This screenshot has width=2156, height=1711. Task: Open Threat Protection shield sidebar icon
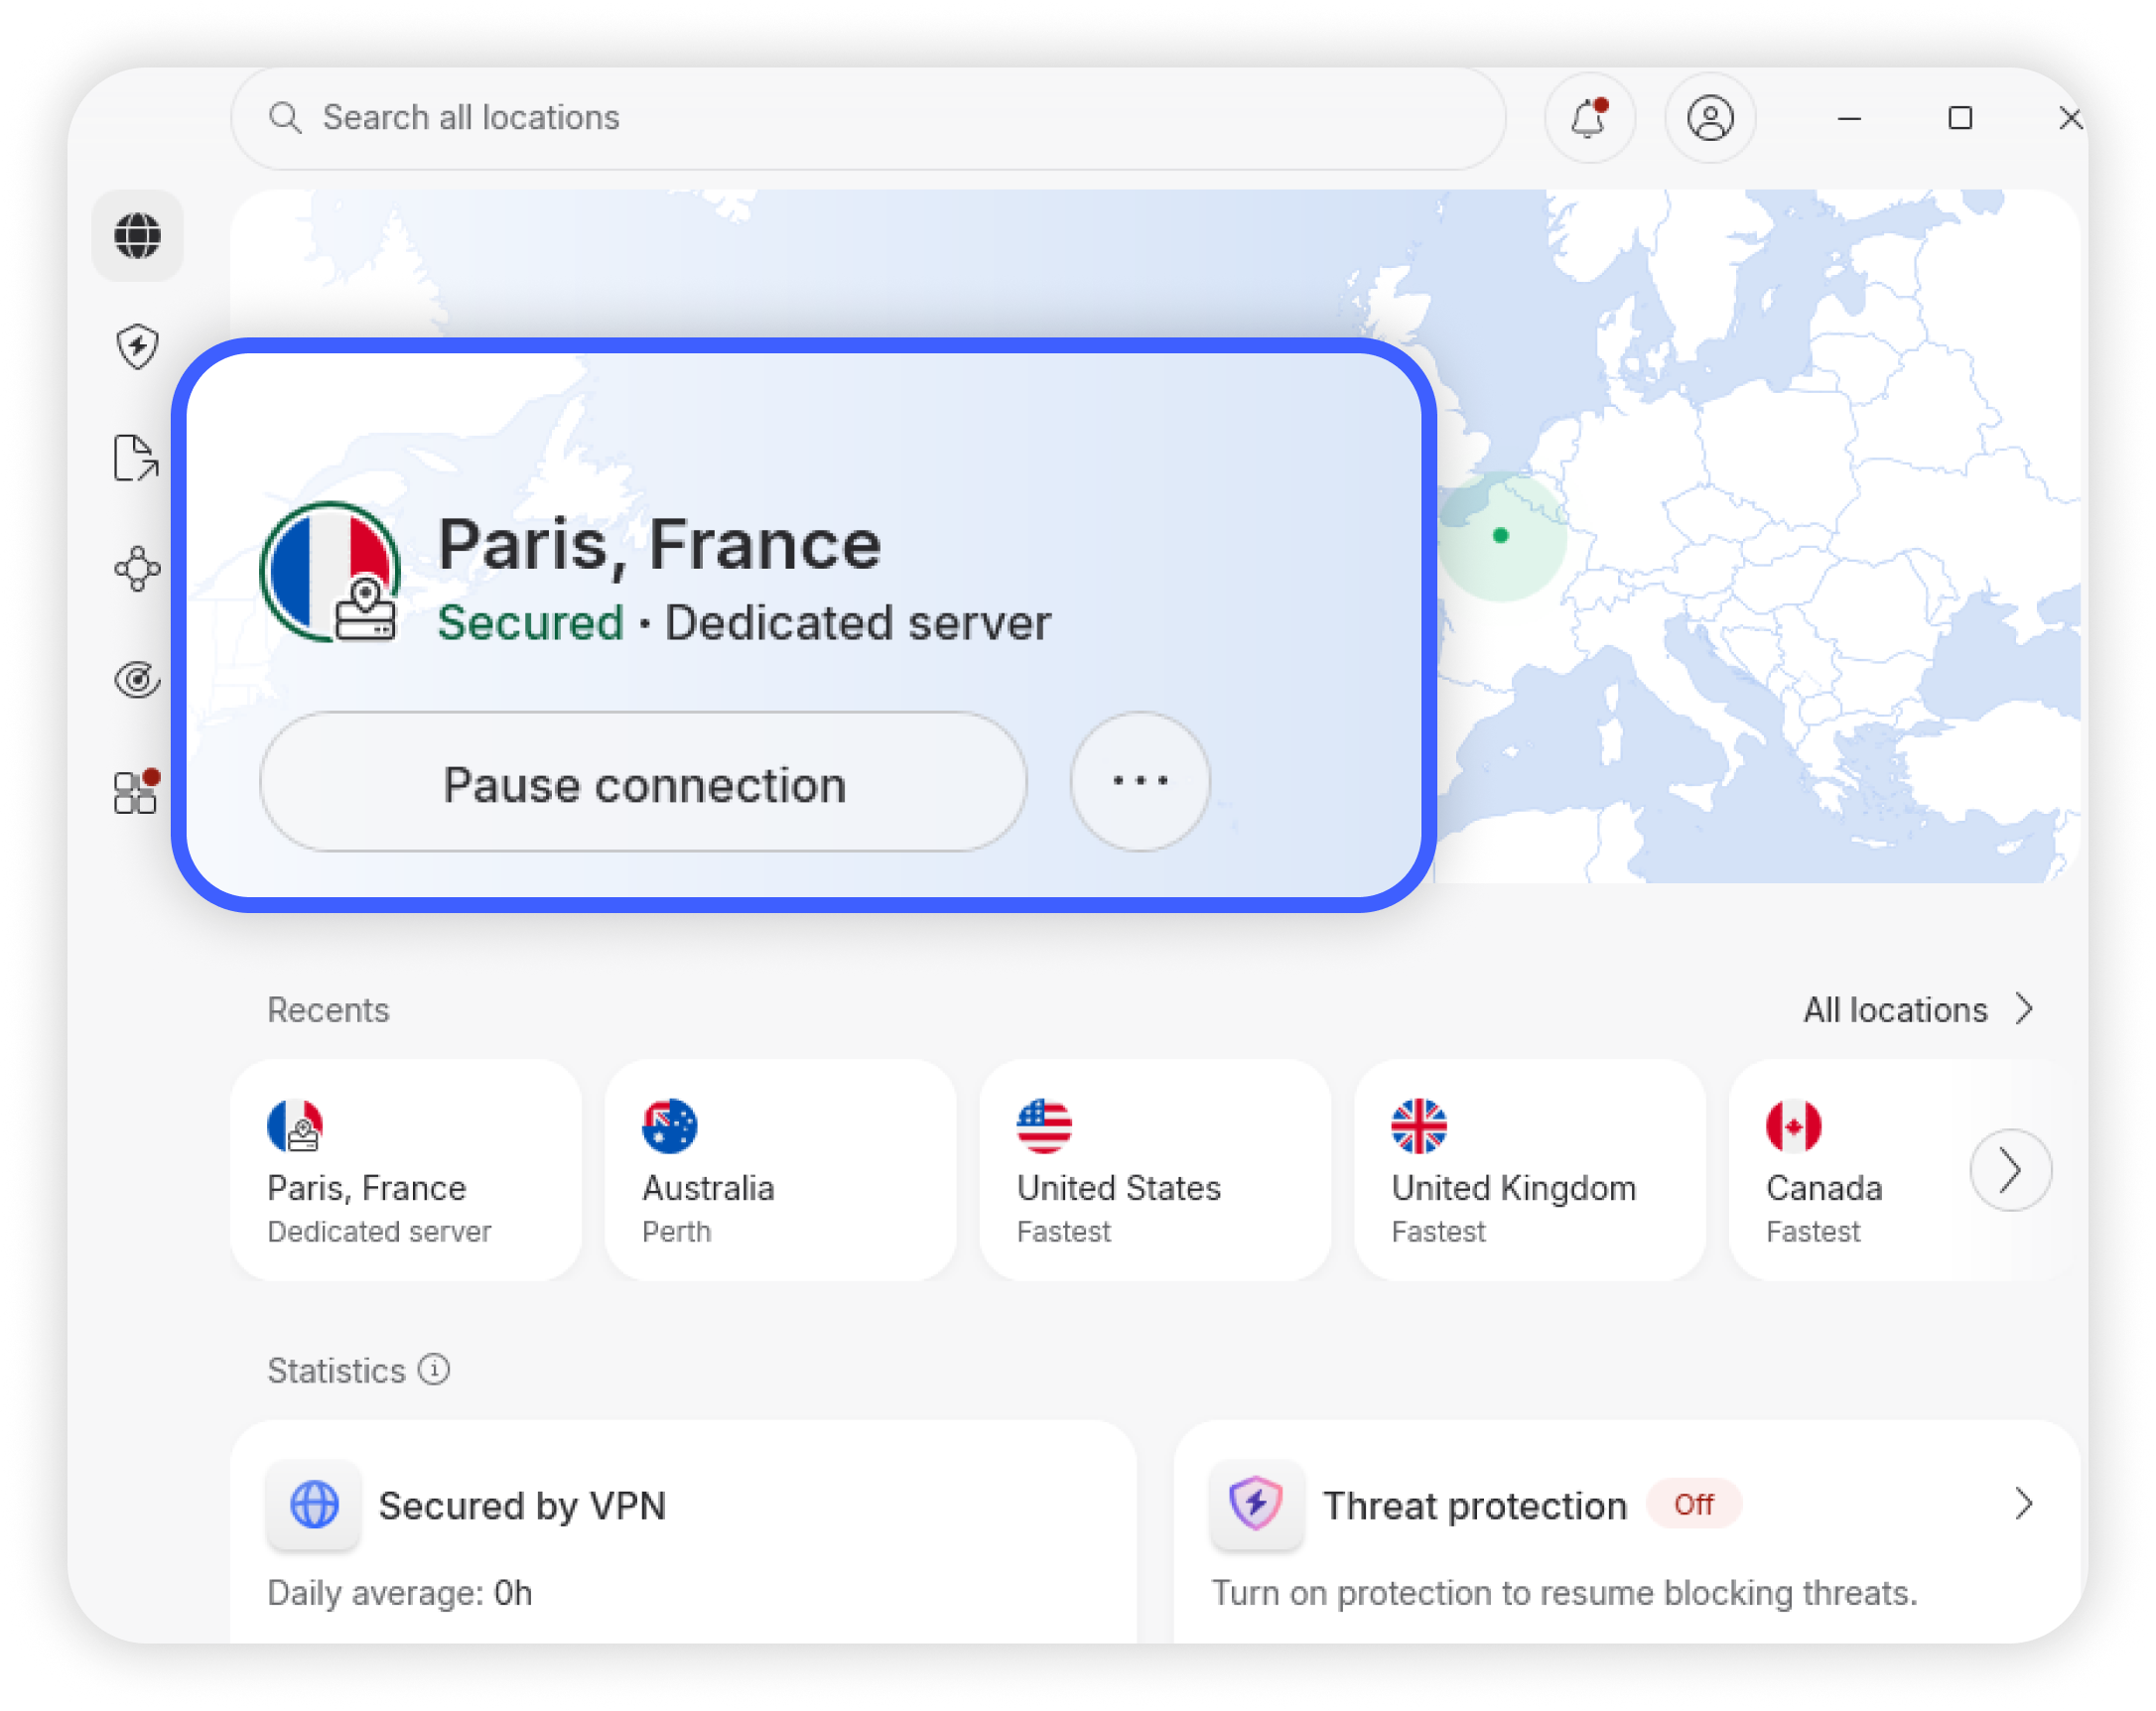137,347
